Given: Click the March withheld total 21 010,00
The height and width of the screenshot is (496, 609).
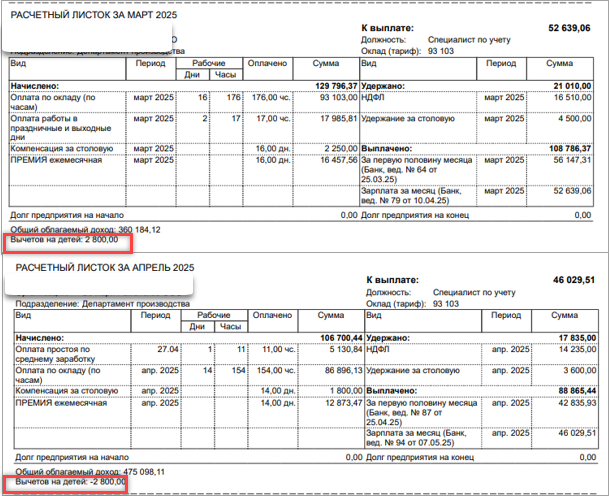Looking at the screenshot, I should coord(572,86).
